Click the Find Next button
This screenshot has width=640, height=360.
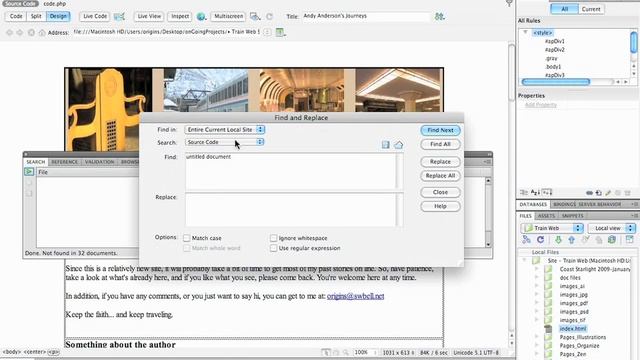[440, 130]
